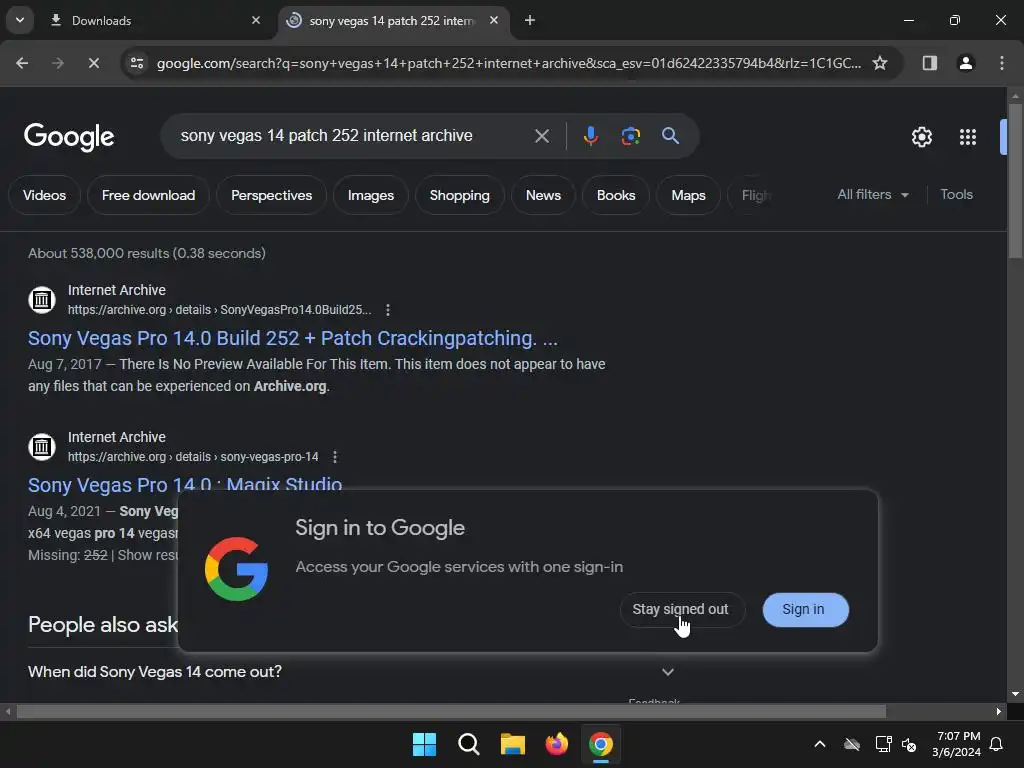Select the sony vegas 14 patch tab
This screenshot has height=768, width=1024.
392,20
